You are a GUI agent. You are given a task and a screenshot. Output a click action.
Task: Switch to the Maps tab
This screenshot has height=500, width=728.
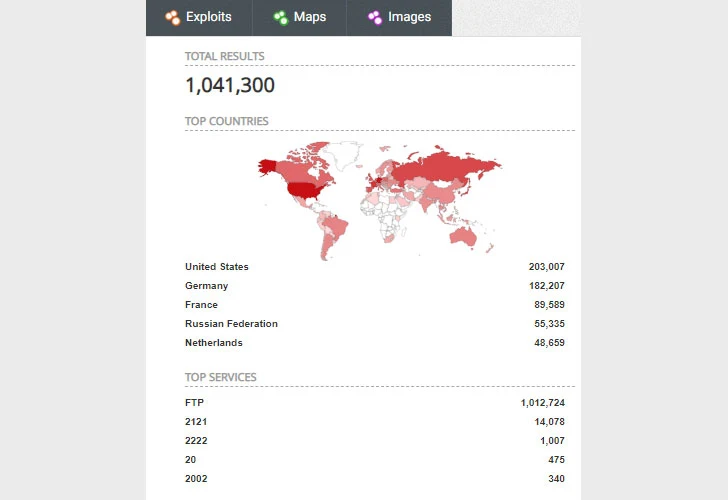coord(299,18)
